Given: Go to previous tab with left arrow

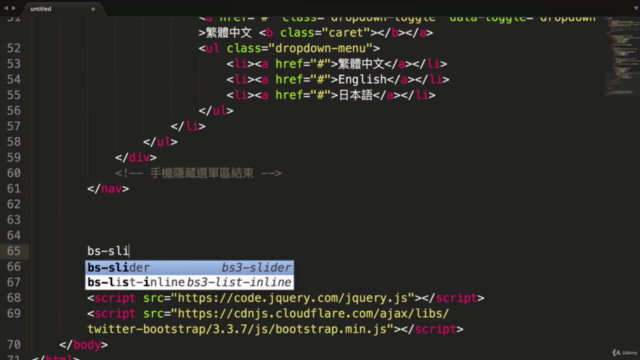Looking at the screenshot, I should (x=6, y=8).
